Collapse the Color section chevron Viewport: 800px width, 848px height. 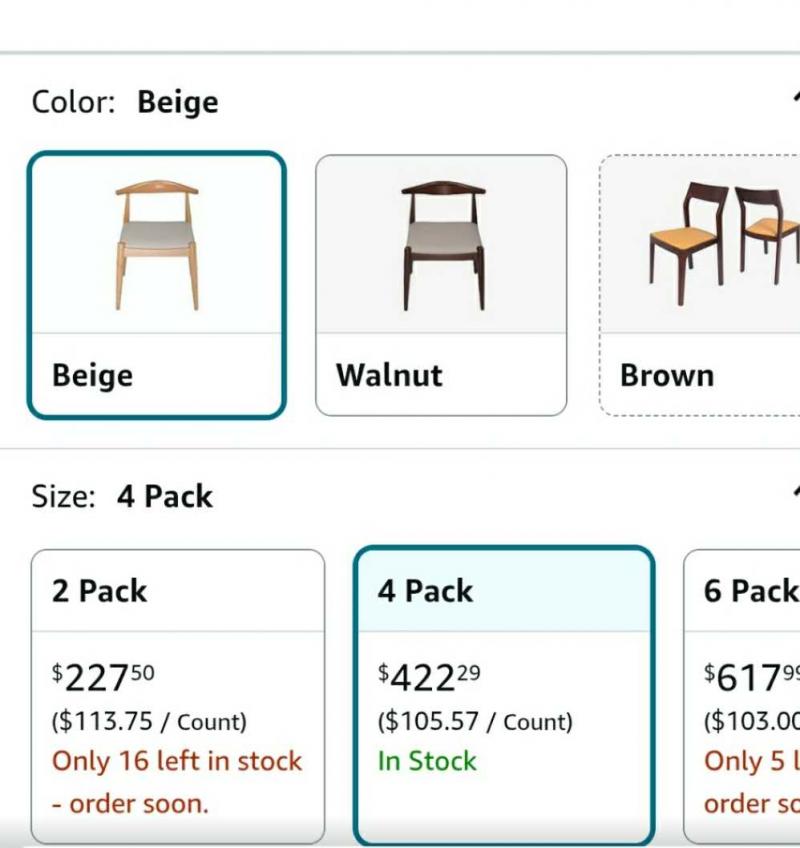point(795,98)
